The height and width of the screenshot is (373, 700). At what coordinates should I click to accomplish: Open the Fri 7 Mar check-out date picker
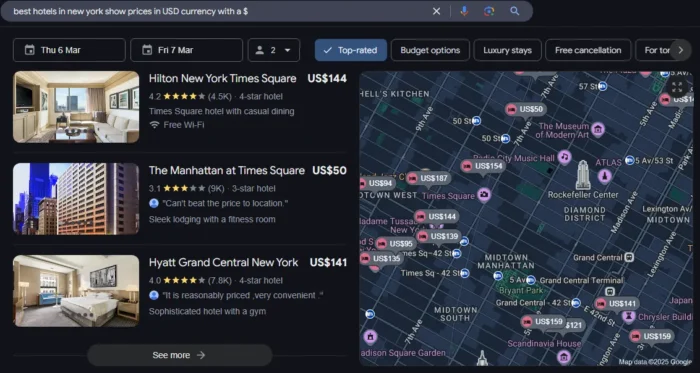pos(186,50)
